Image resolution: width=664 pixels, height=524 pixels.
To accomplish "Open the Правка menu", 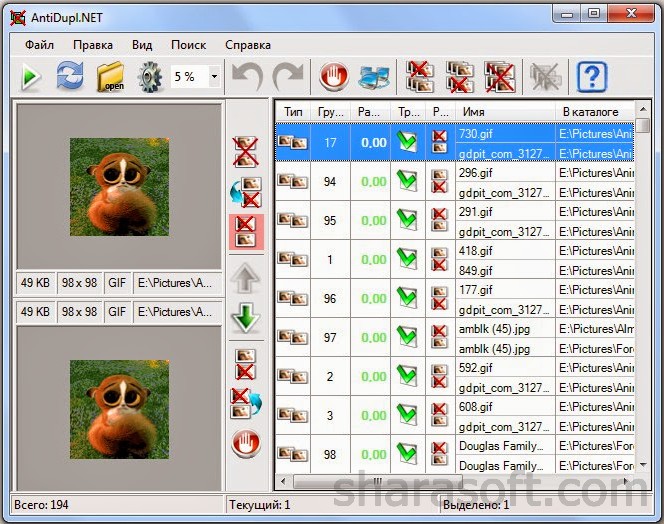I will [x=93, y=45].
